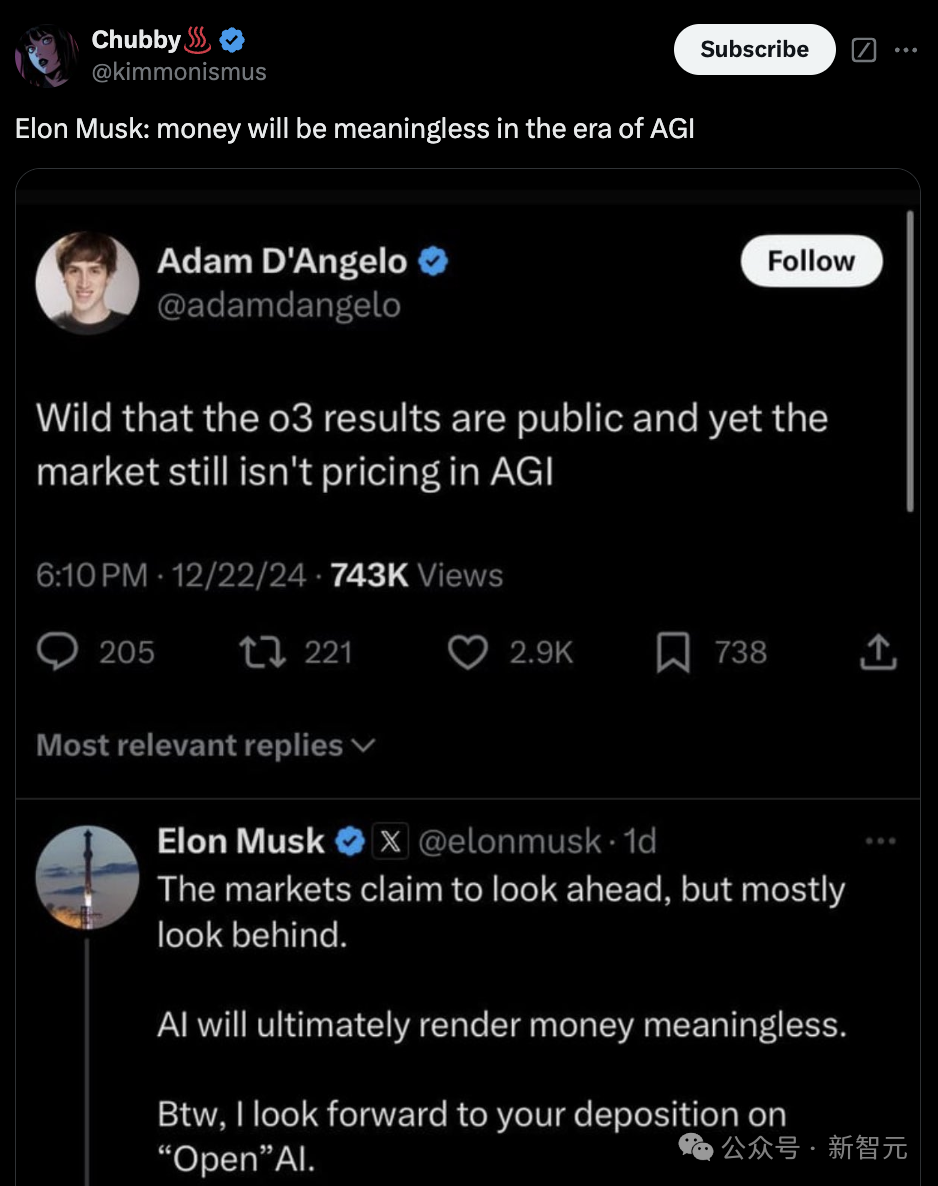Open more options on Elon Musk's reply
938x1186 pixels.
click(x=881, y=841)
